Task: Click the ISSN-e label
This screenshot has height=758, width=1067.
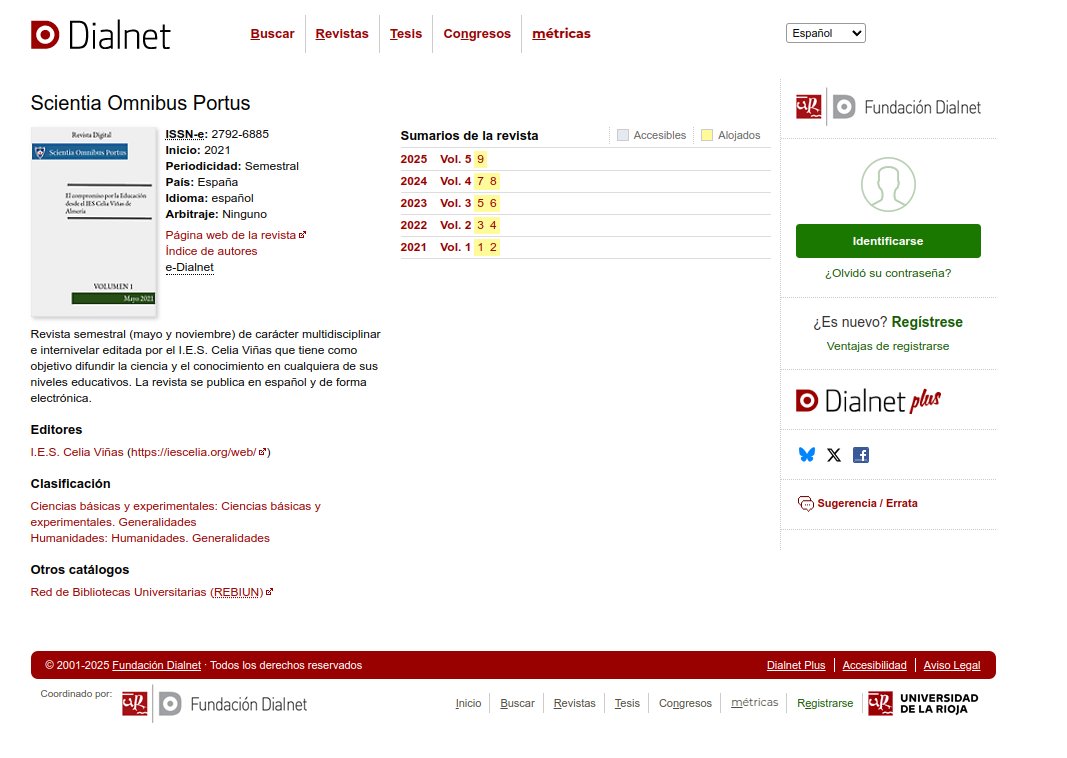Action: [185, 134]
